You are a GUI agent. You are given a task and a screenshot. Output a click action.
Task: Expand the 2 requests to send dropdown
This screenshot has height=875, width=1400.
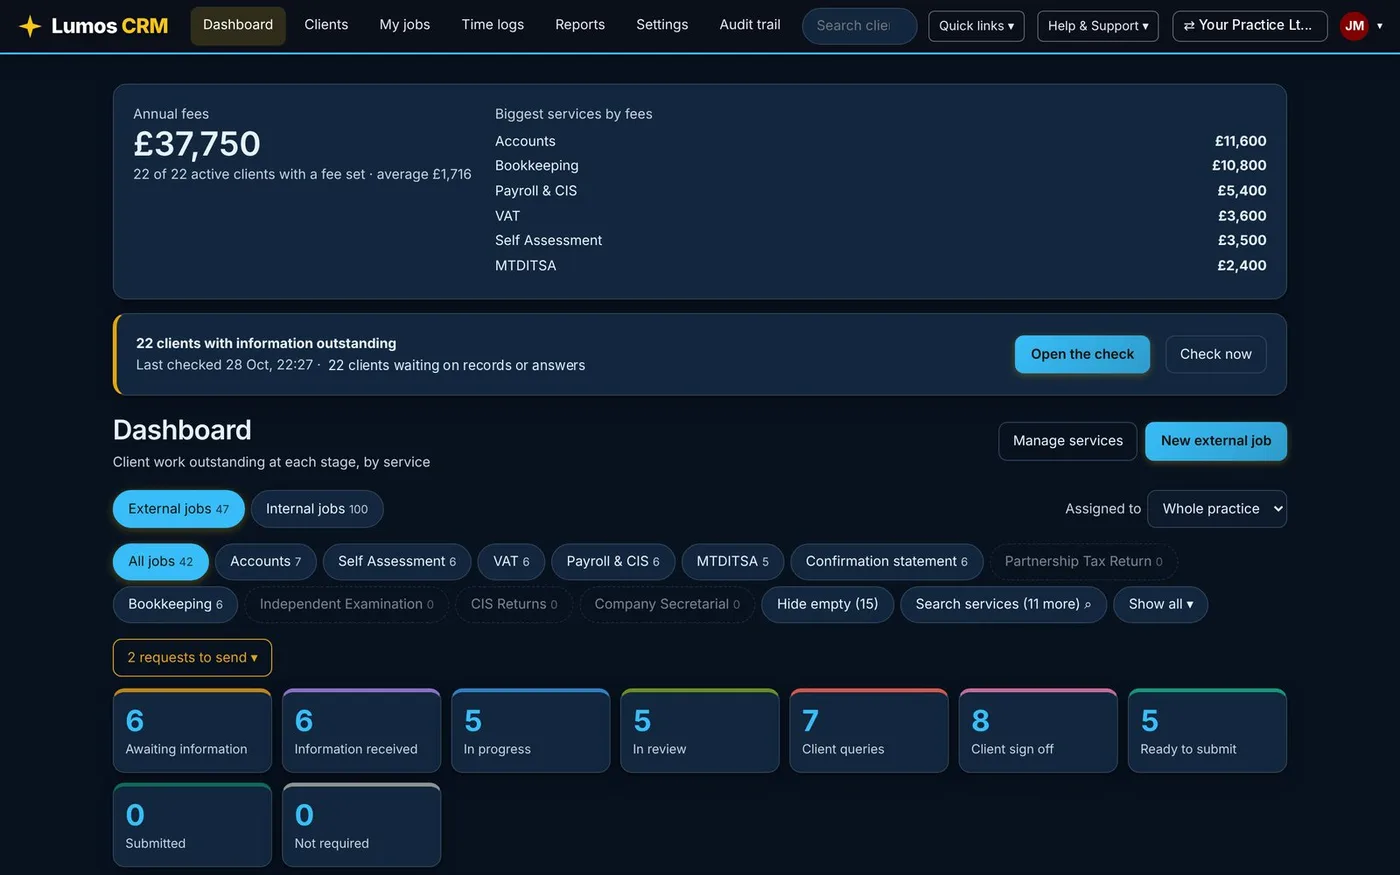[192, 658]
